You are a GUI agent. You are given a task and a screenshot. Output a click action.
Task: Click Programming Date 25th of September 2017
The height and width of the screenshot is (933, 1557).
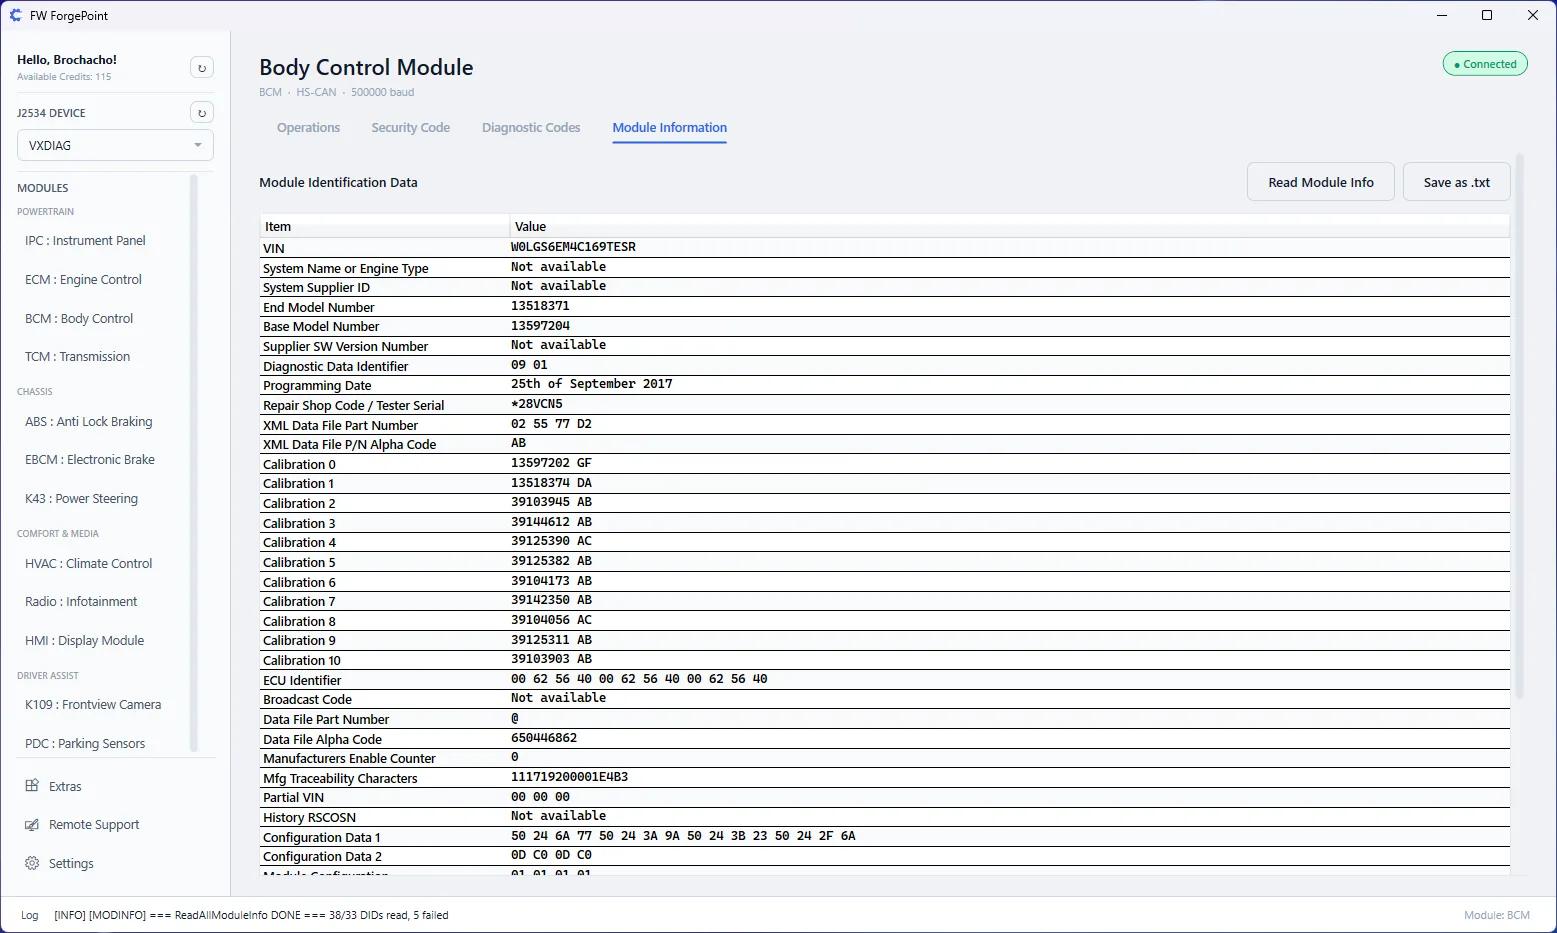(592, 384)
